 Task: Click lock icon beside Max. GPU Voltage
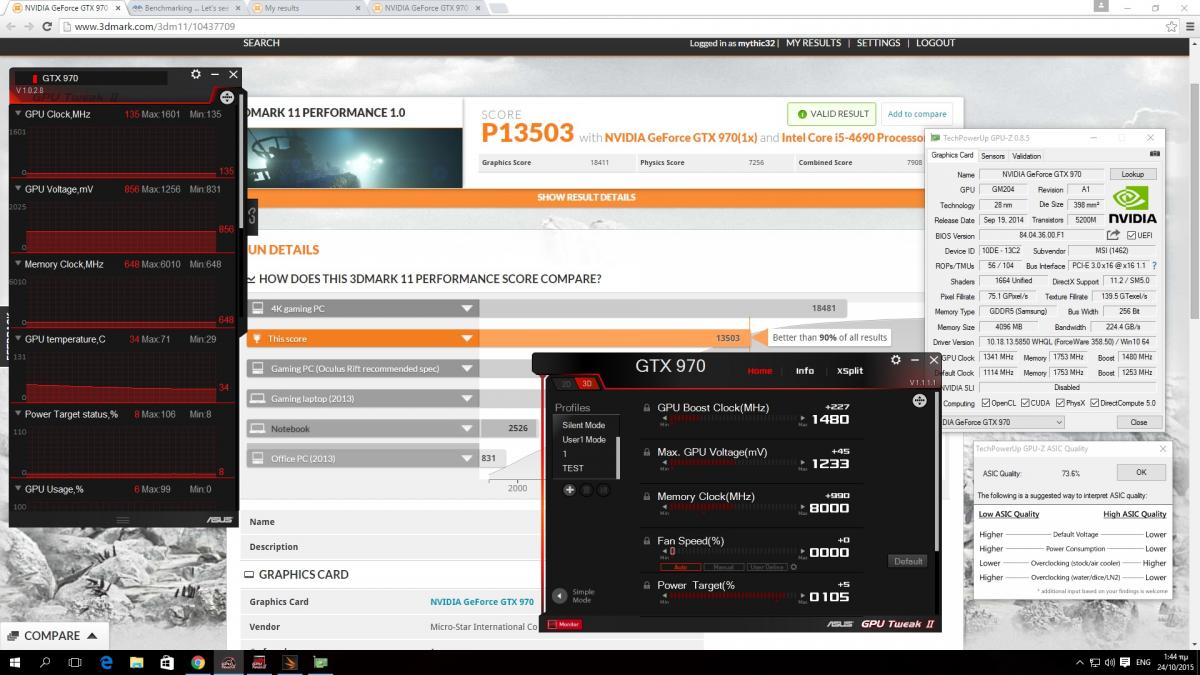[x=647, y=452]
